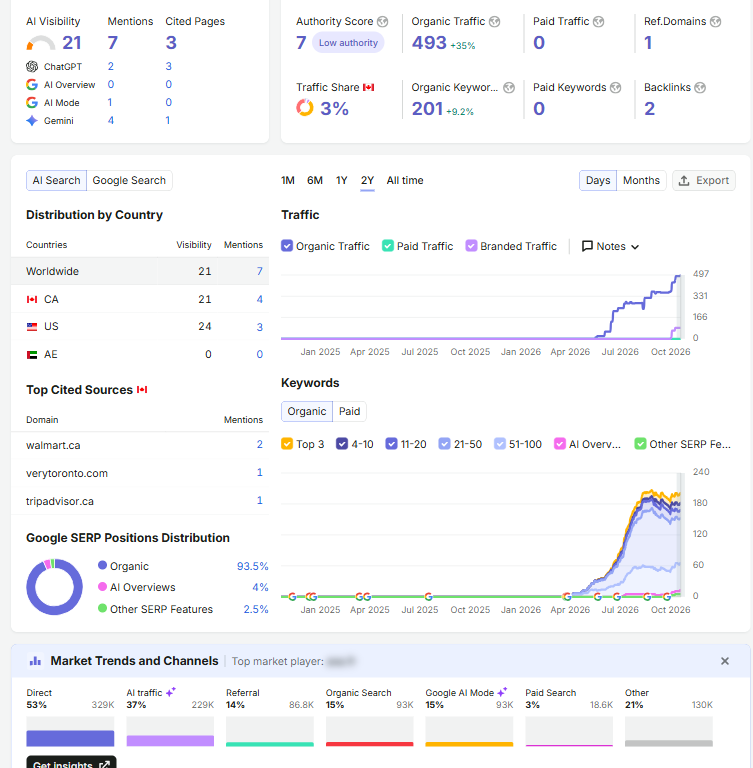Toggle the Top 3 keywords checkbox
The image size is (753, 768).
tap(287, 444)
